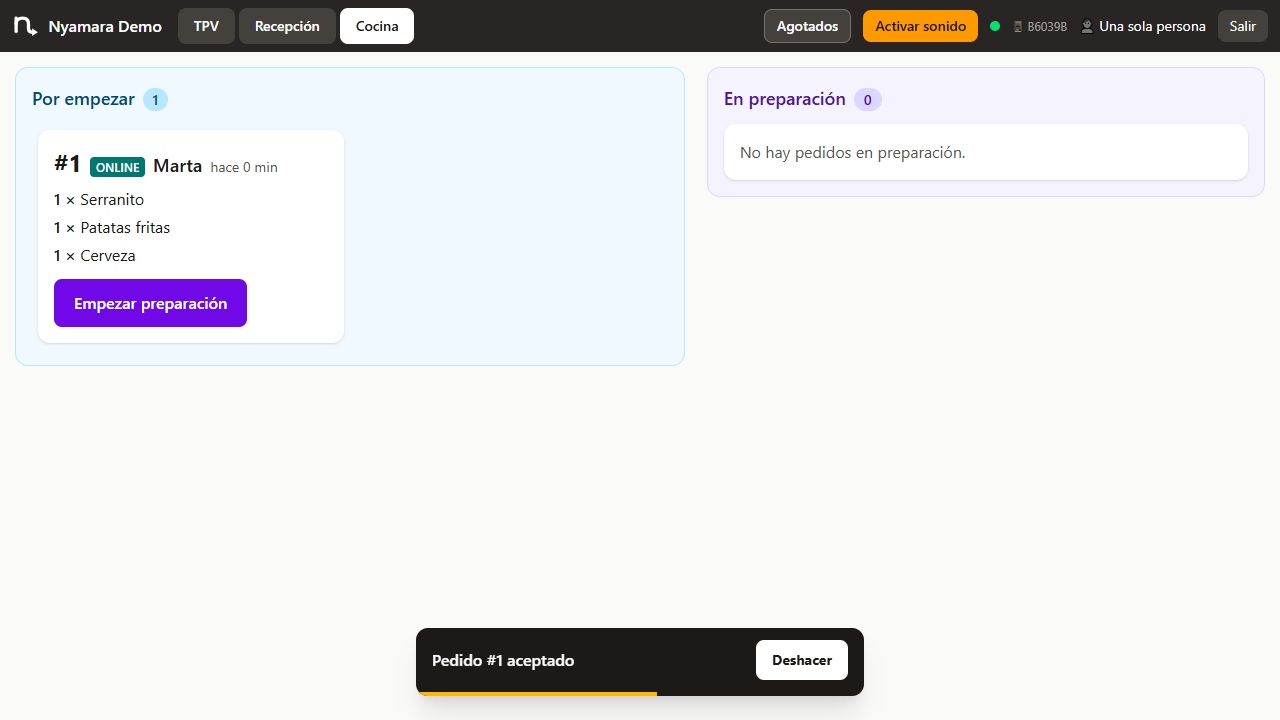The width and height of the screenshot is (1280, 720).
Task: Click the Por empezar count badge
Action: pyautogui.click(x=155, y=100)
